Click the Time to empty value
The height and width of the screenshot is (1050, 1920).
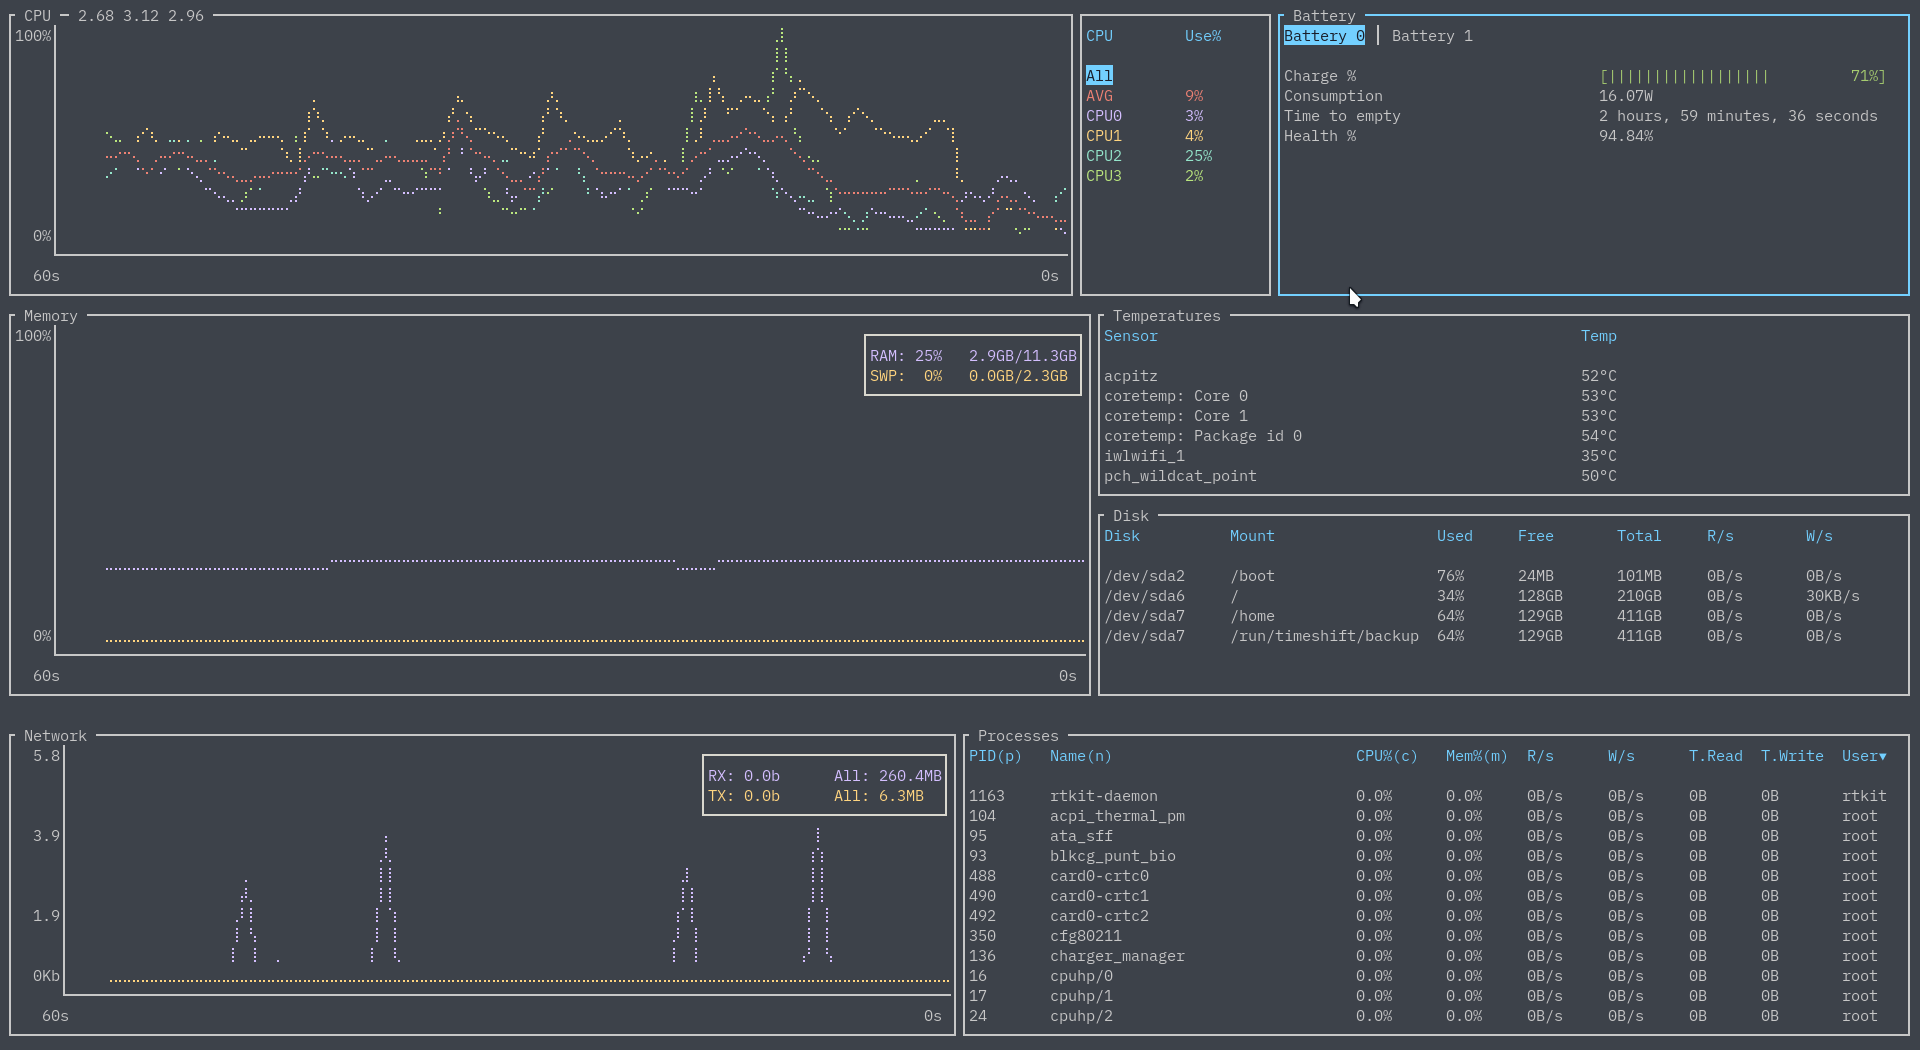tap(1738, 116)
